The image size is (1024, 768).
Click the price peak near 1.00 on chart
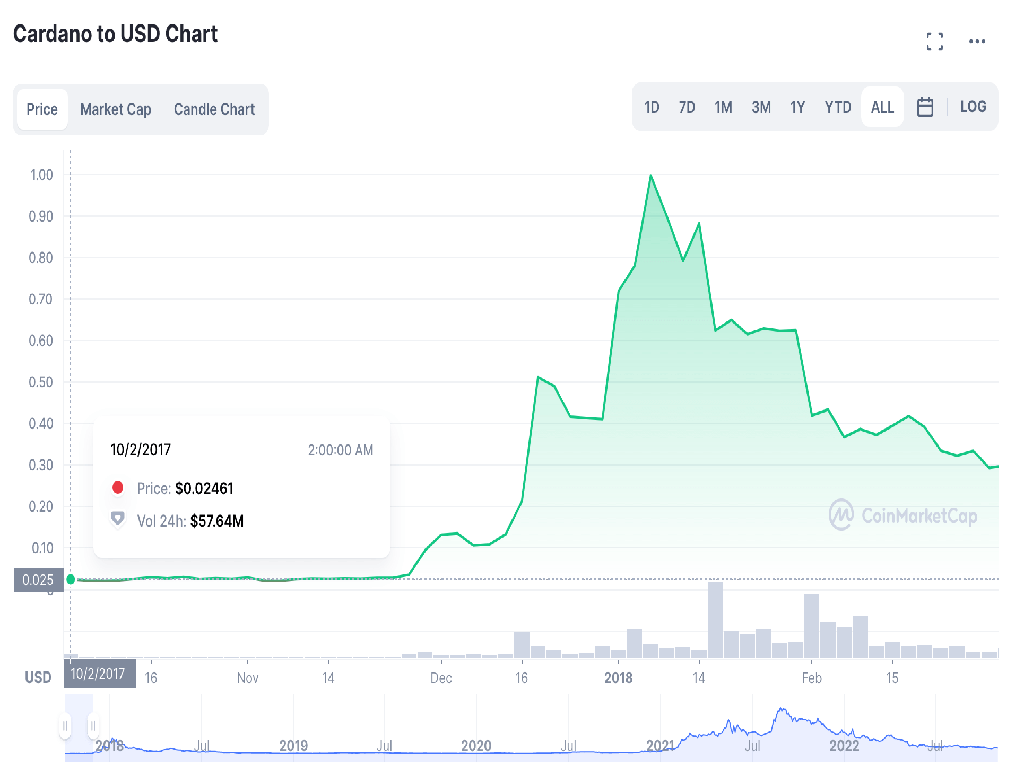pyautogui.click(x=651, y=176)
